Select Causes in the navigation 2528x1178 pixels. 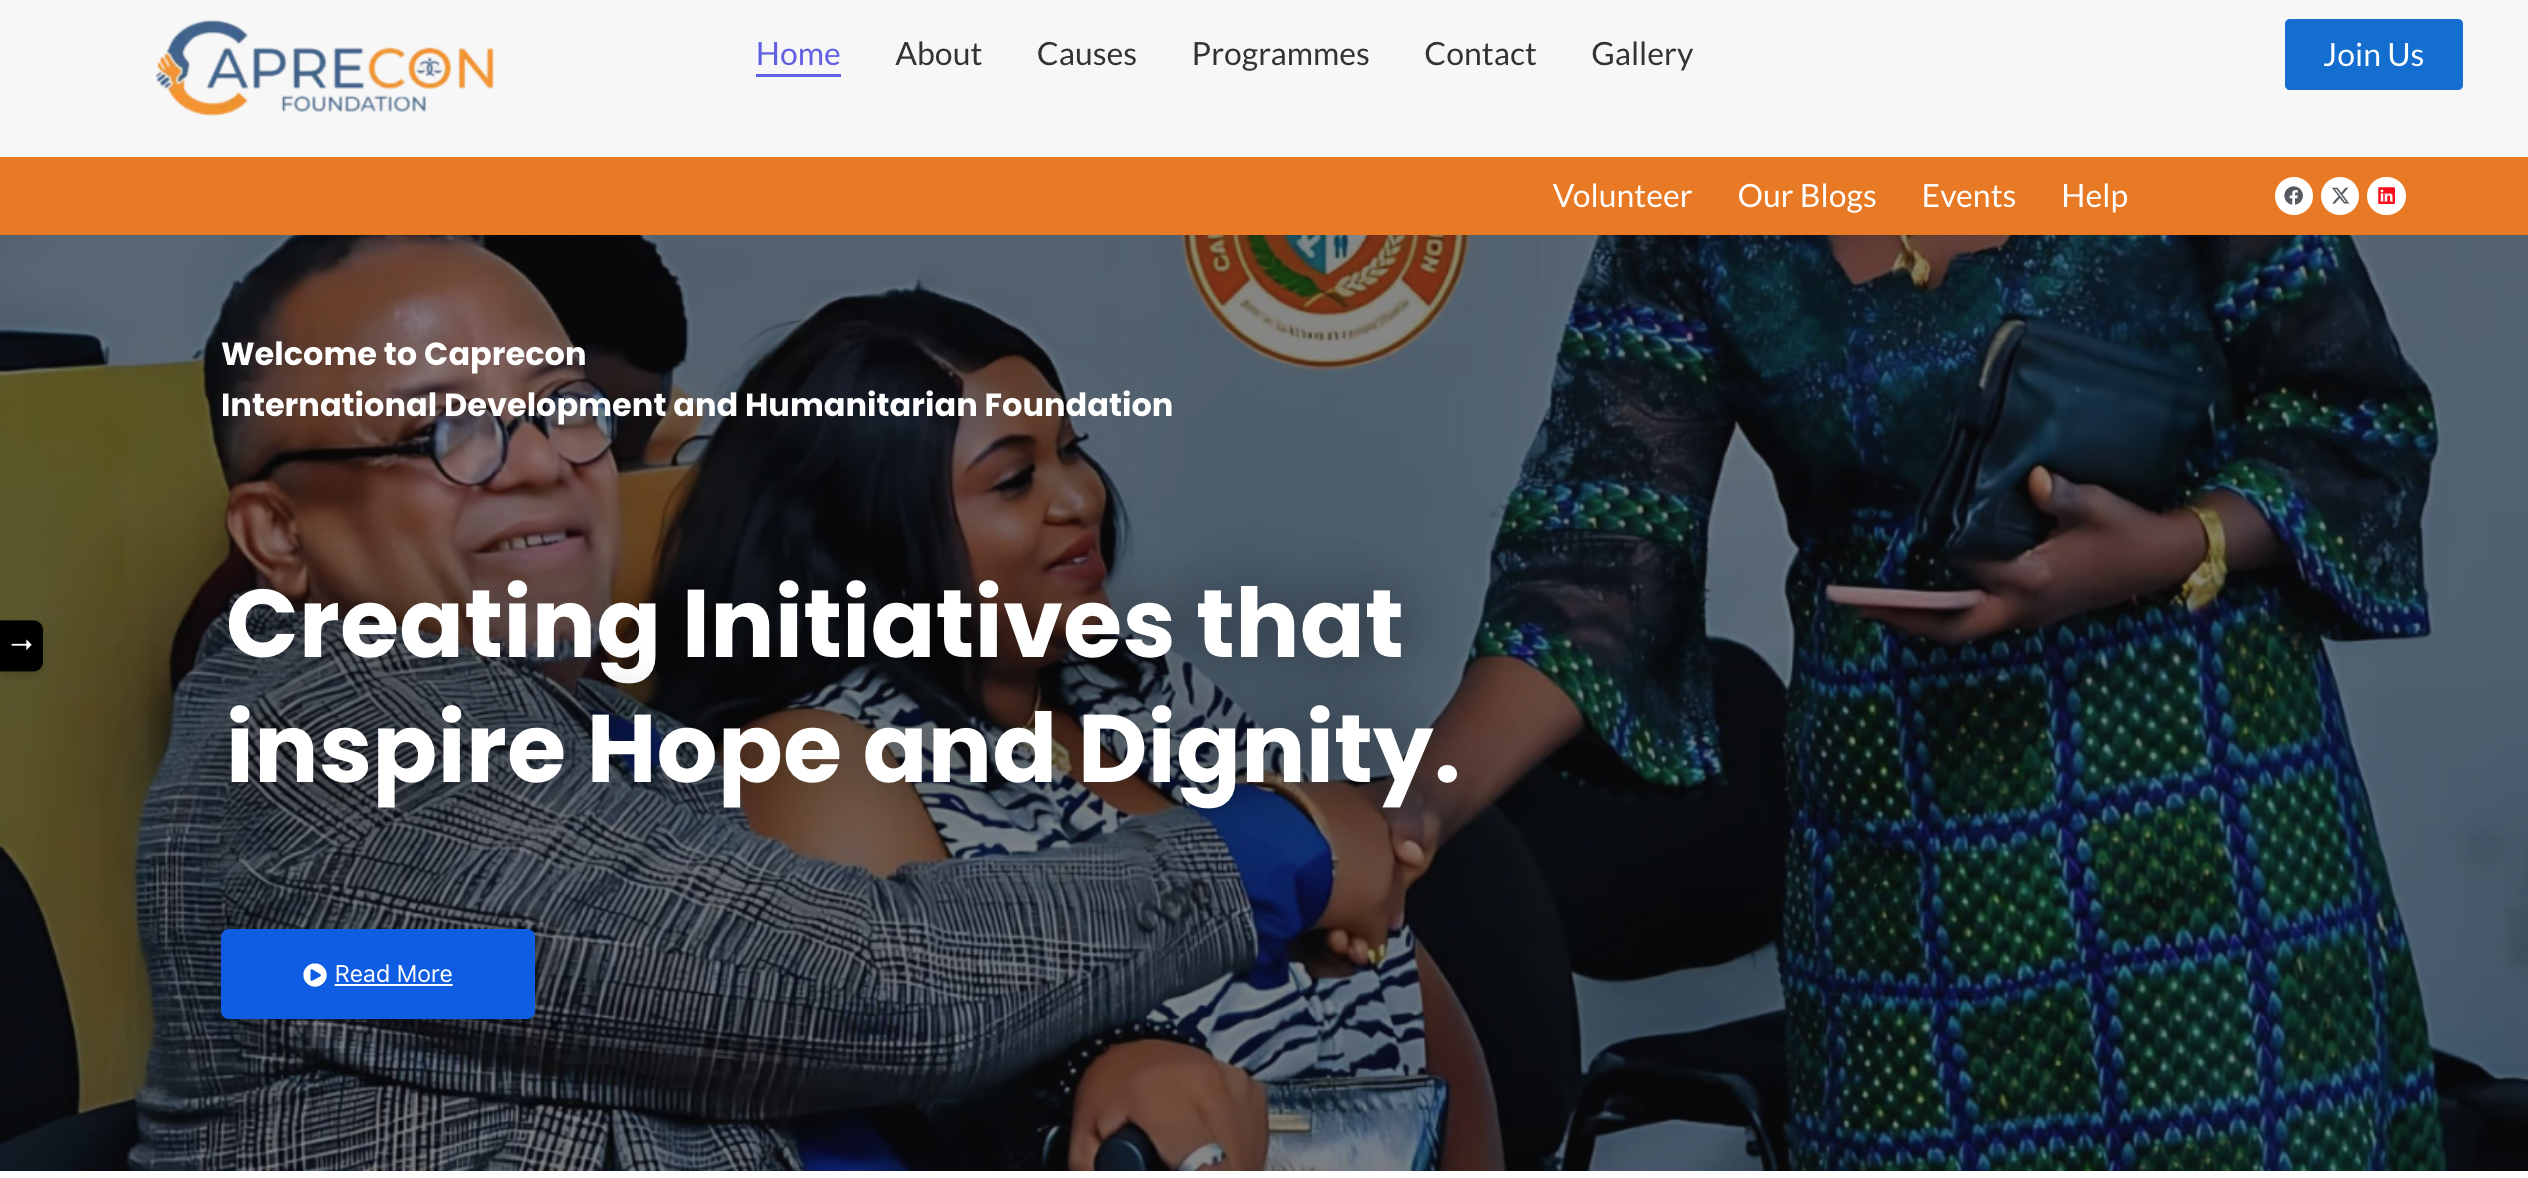pyautogui.click(x=1086, y=54)
